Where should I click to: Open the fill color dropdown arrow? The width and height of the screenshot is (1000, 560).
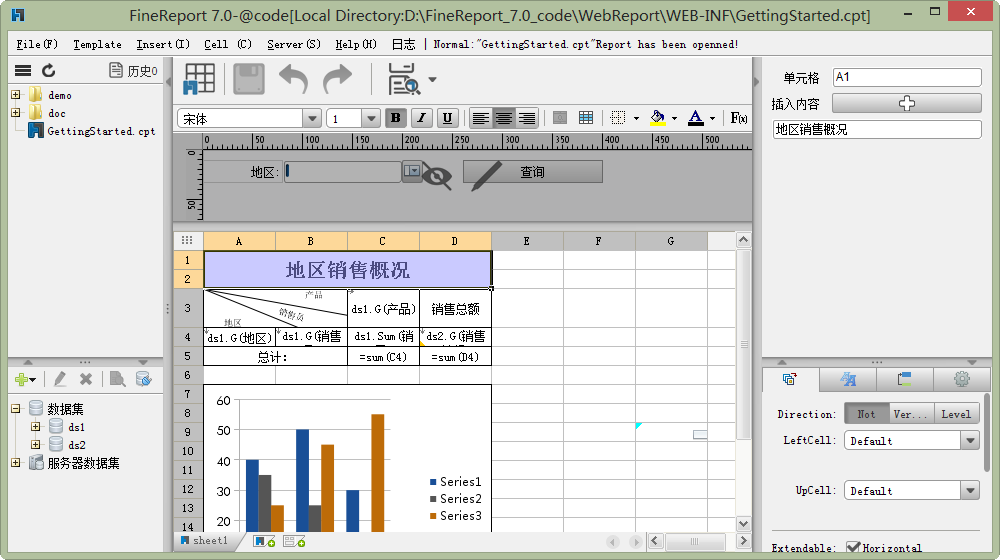pos(674,118)
